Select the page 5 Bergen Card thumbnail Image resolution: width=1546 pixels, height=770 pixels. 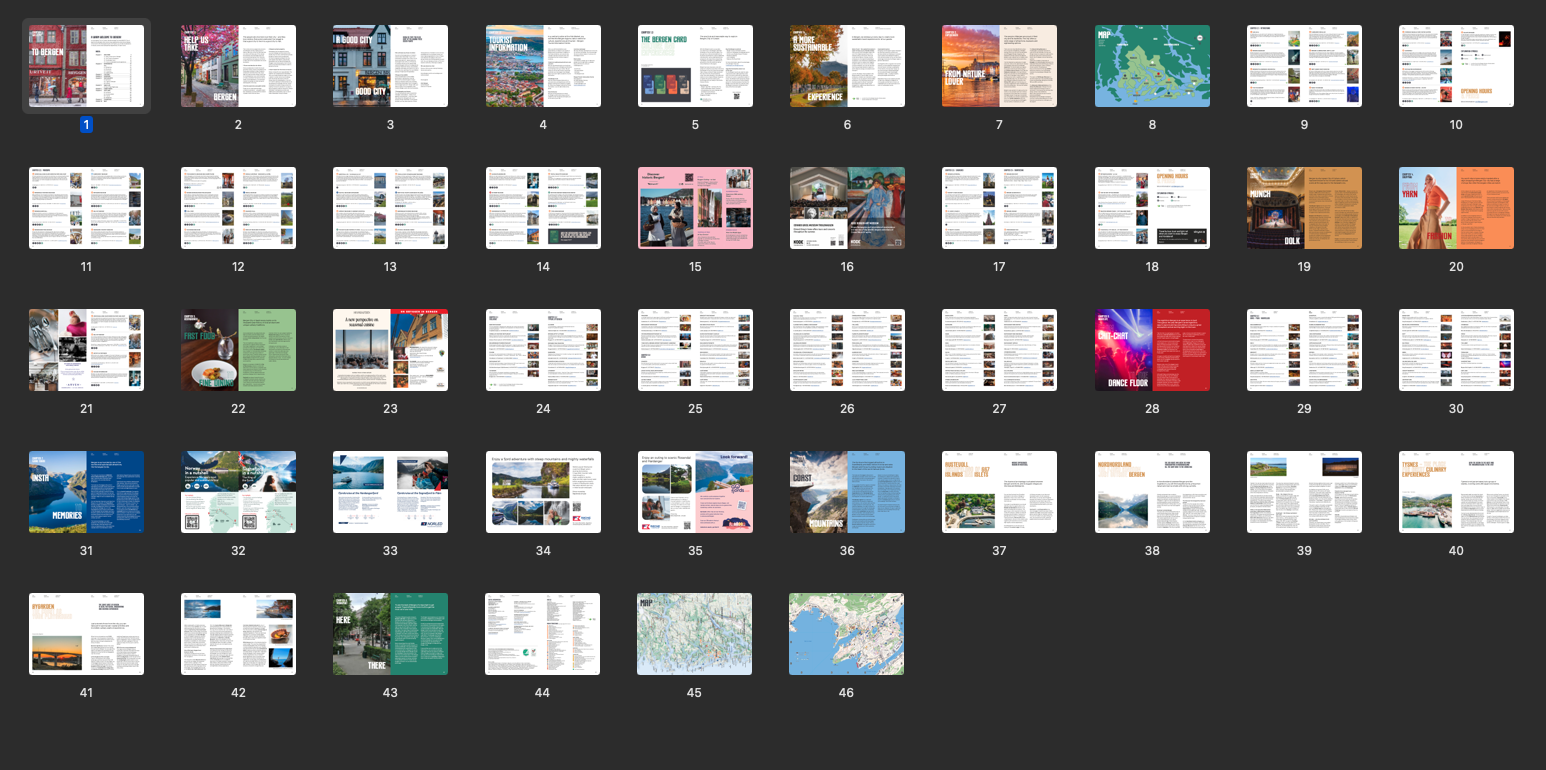point(694,66)
